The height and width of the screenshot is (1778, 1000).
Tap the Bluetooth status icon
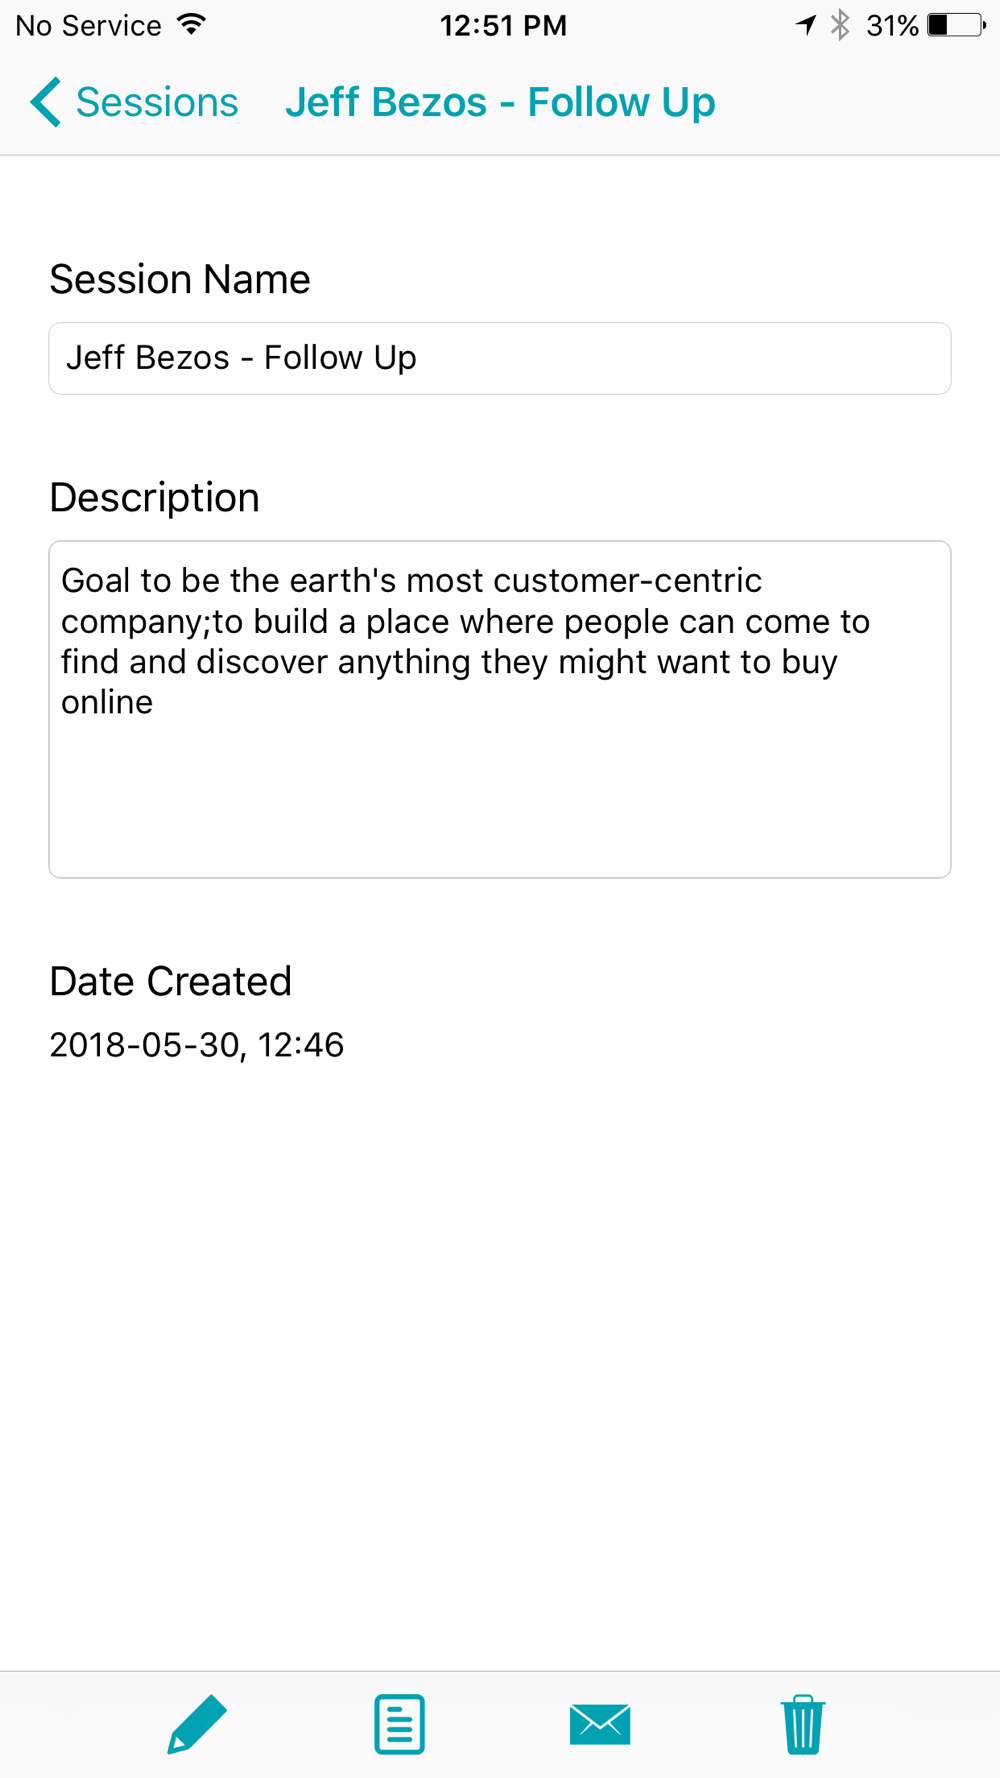pos(840,25)
